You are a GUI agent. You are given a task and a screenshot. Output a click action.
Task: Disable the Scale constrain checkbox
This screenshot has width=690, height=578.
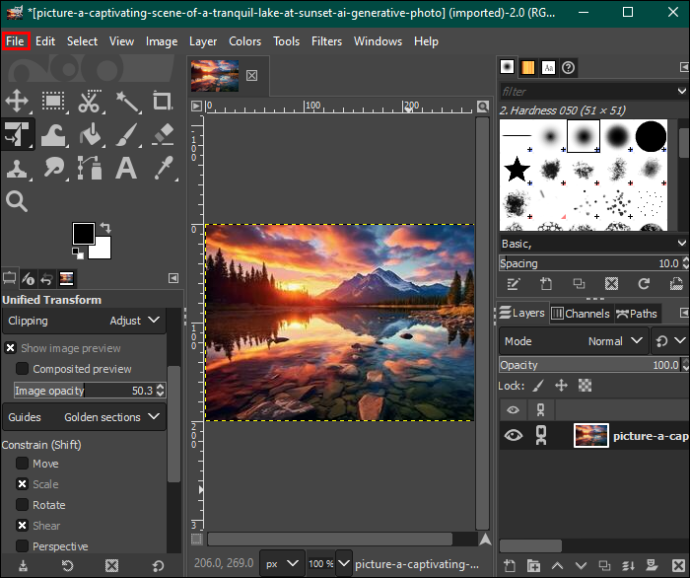[22, 484]
